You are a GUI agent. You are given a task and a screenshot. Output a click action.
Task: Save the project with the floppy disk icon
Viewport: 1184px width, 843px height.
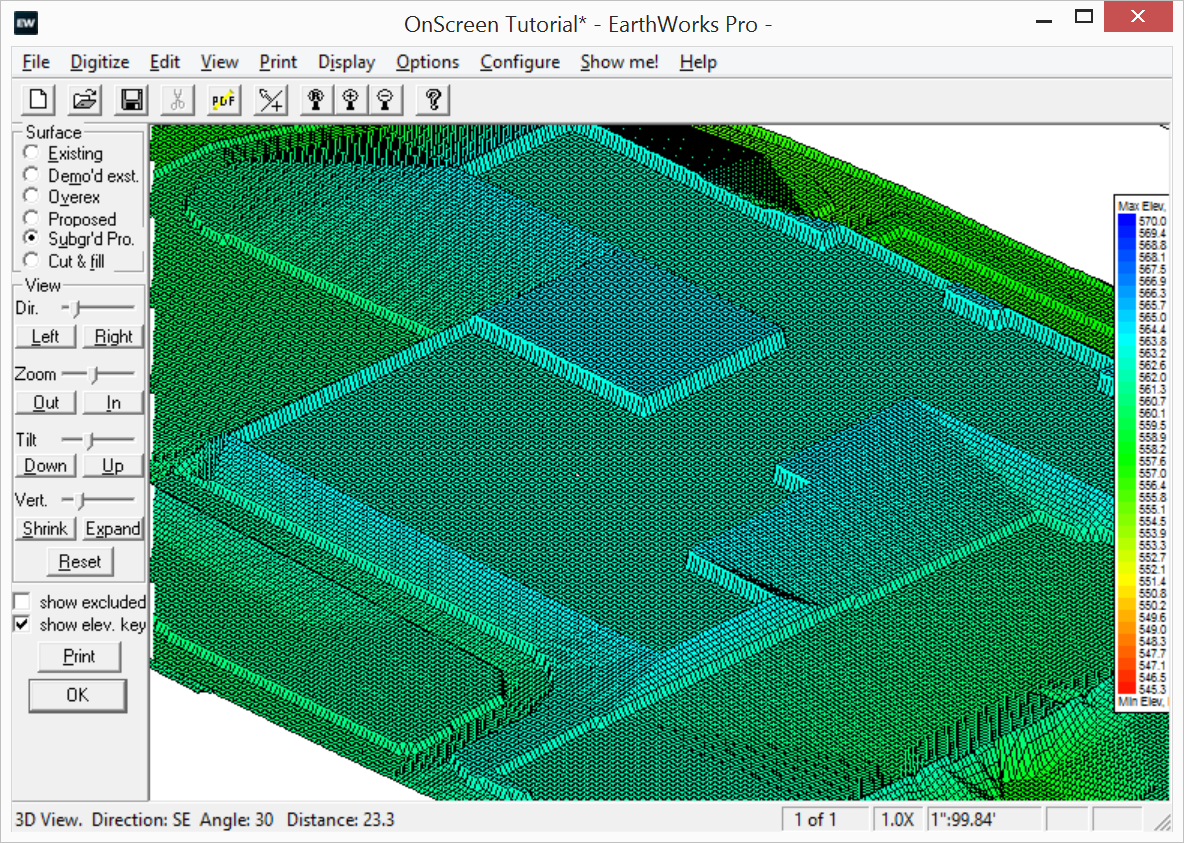tap(131, 100)
